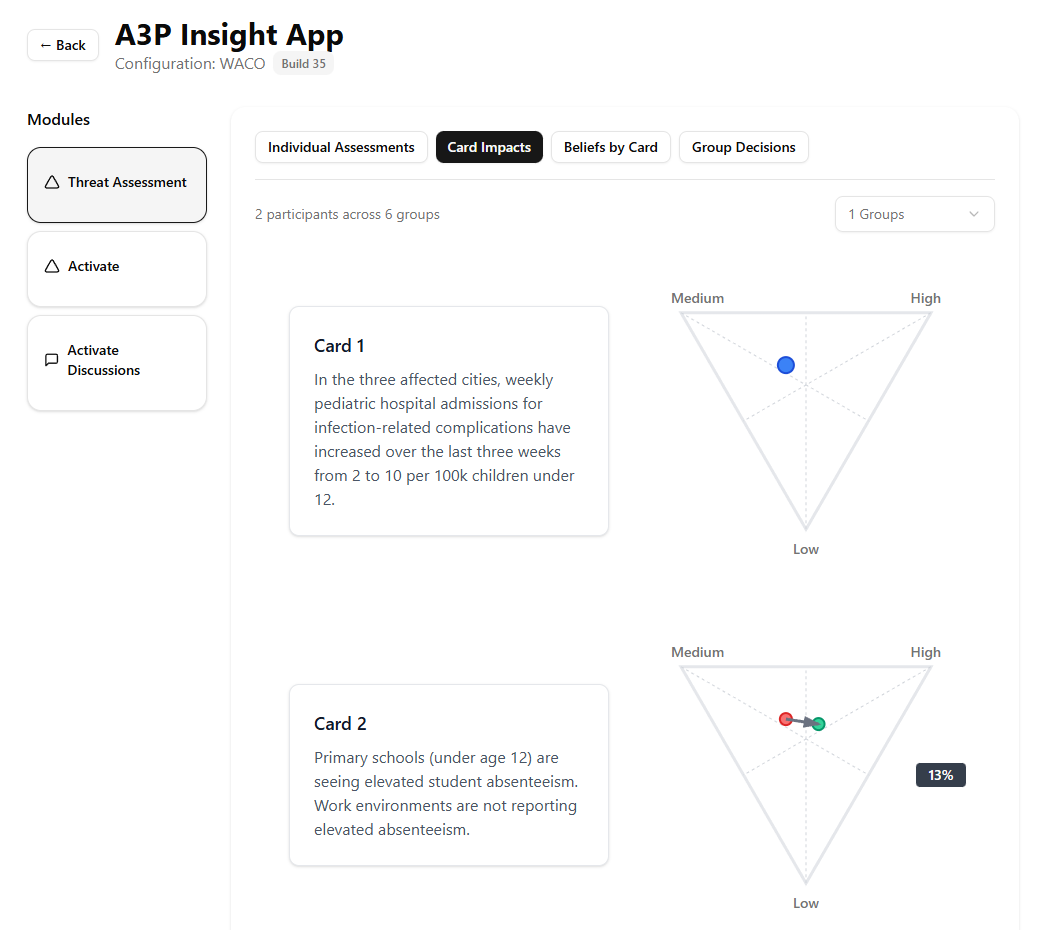Open the 1 Groups selector

[914, 214]
